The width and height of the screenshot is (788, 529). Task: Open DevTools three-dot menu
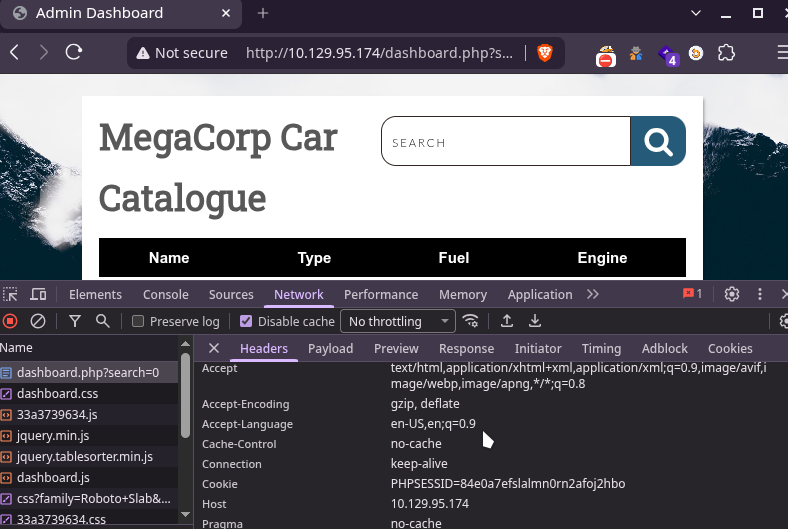pyautogui.click(x=760, y=294)
